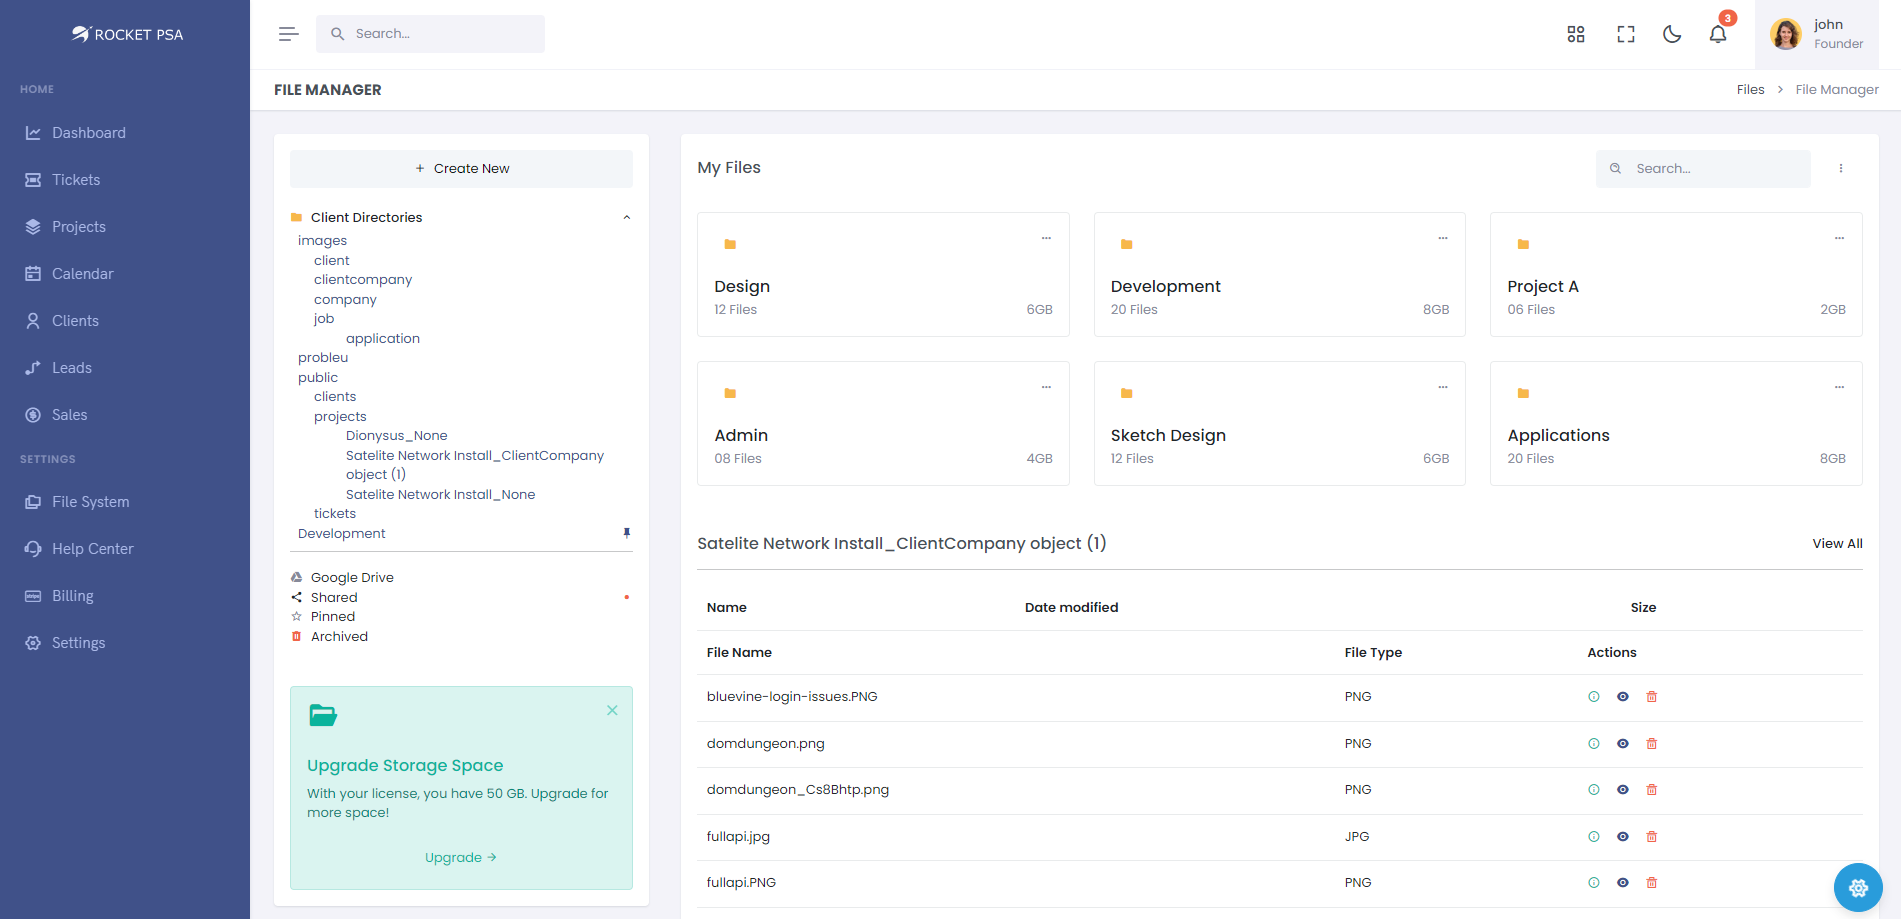Click the Create New button
Viewport: 1901px width, 919px height.
pos(461,168)
